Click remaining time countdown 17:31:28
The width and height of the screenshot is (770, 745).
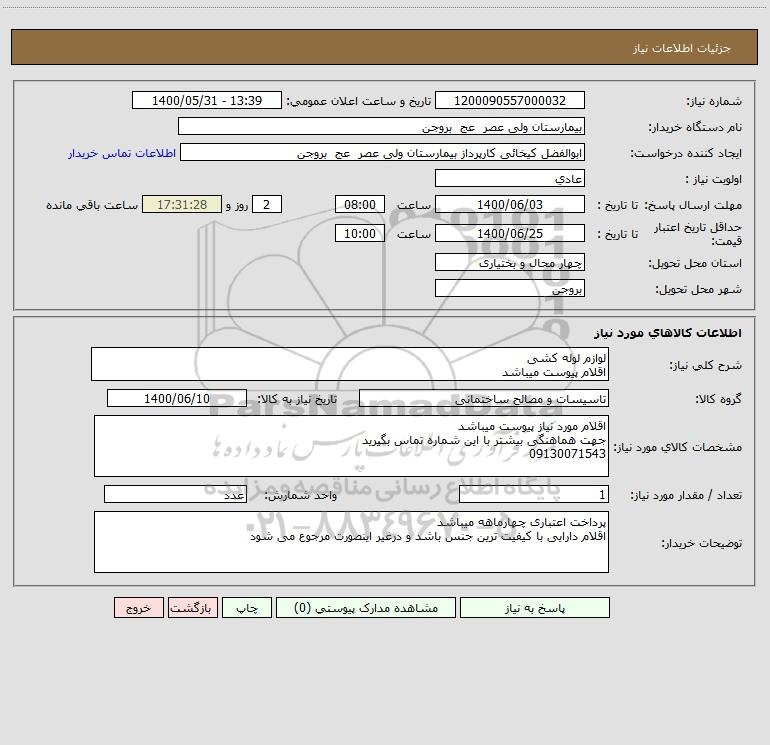coord(182,204)
